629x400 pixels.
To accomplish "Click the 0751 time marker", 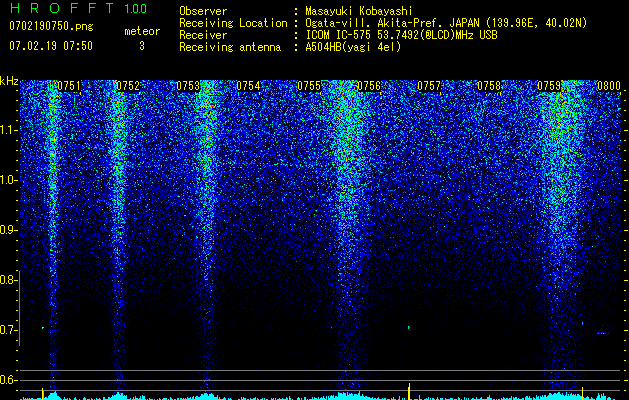I will [x=69, y=86].
